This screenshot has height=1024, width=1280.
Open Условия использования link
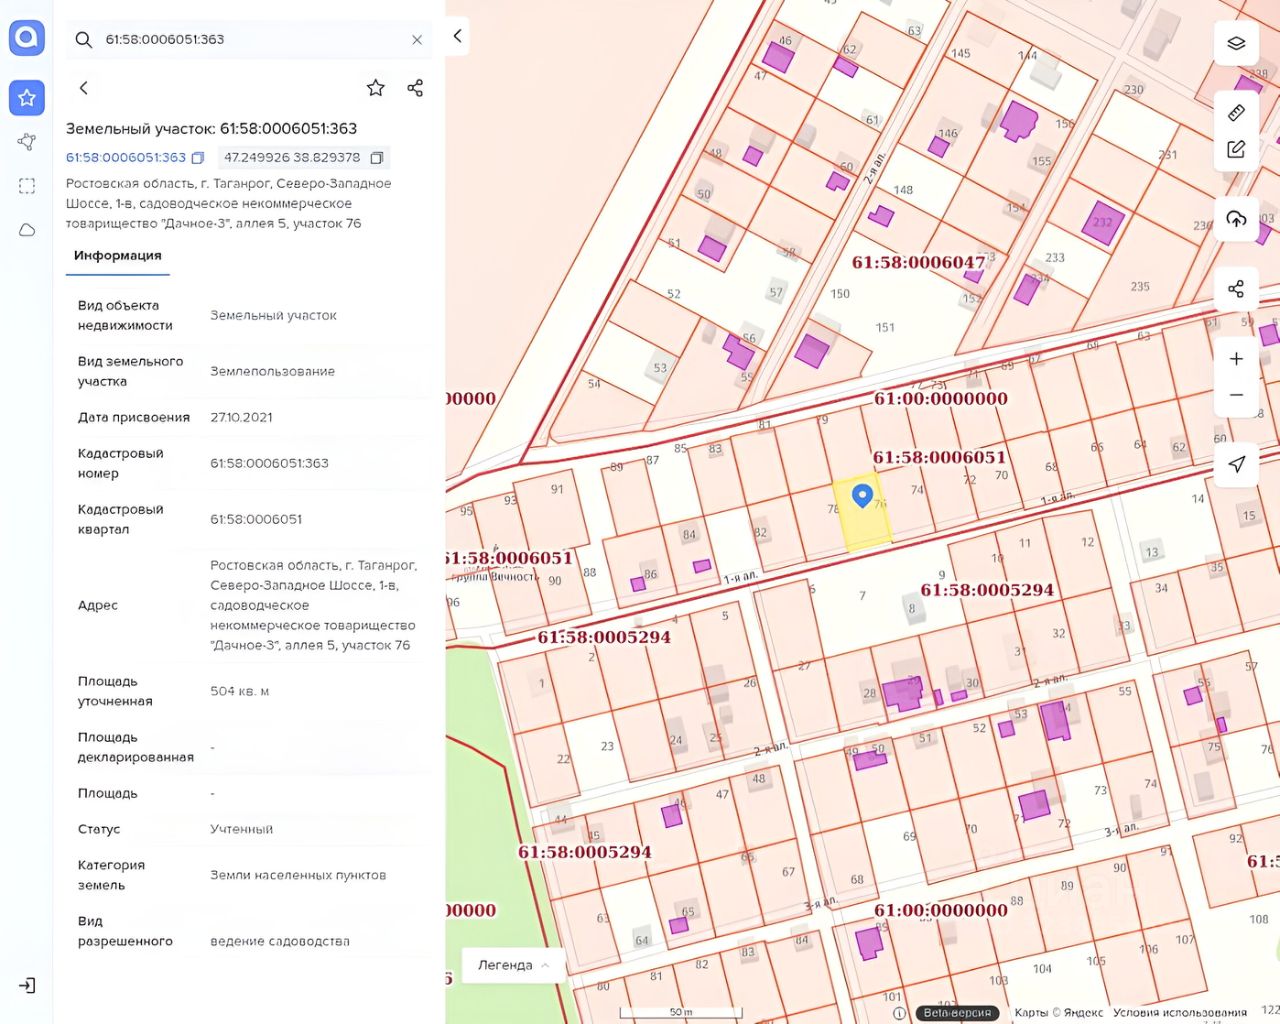point(1180,1013)
